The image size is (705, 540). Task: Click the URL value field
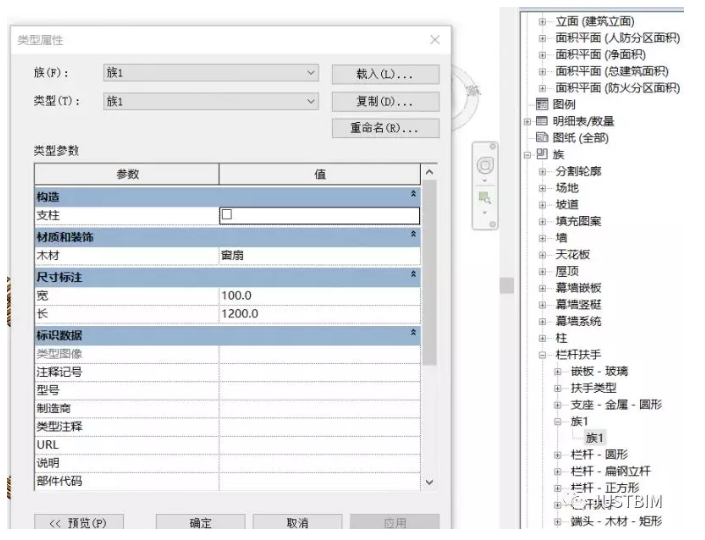320,445
